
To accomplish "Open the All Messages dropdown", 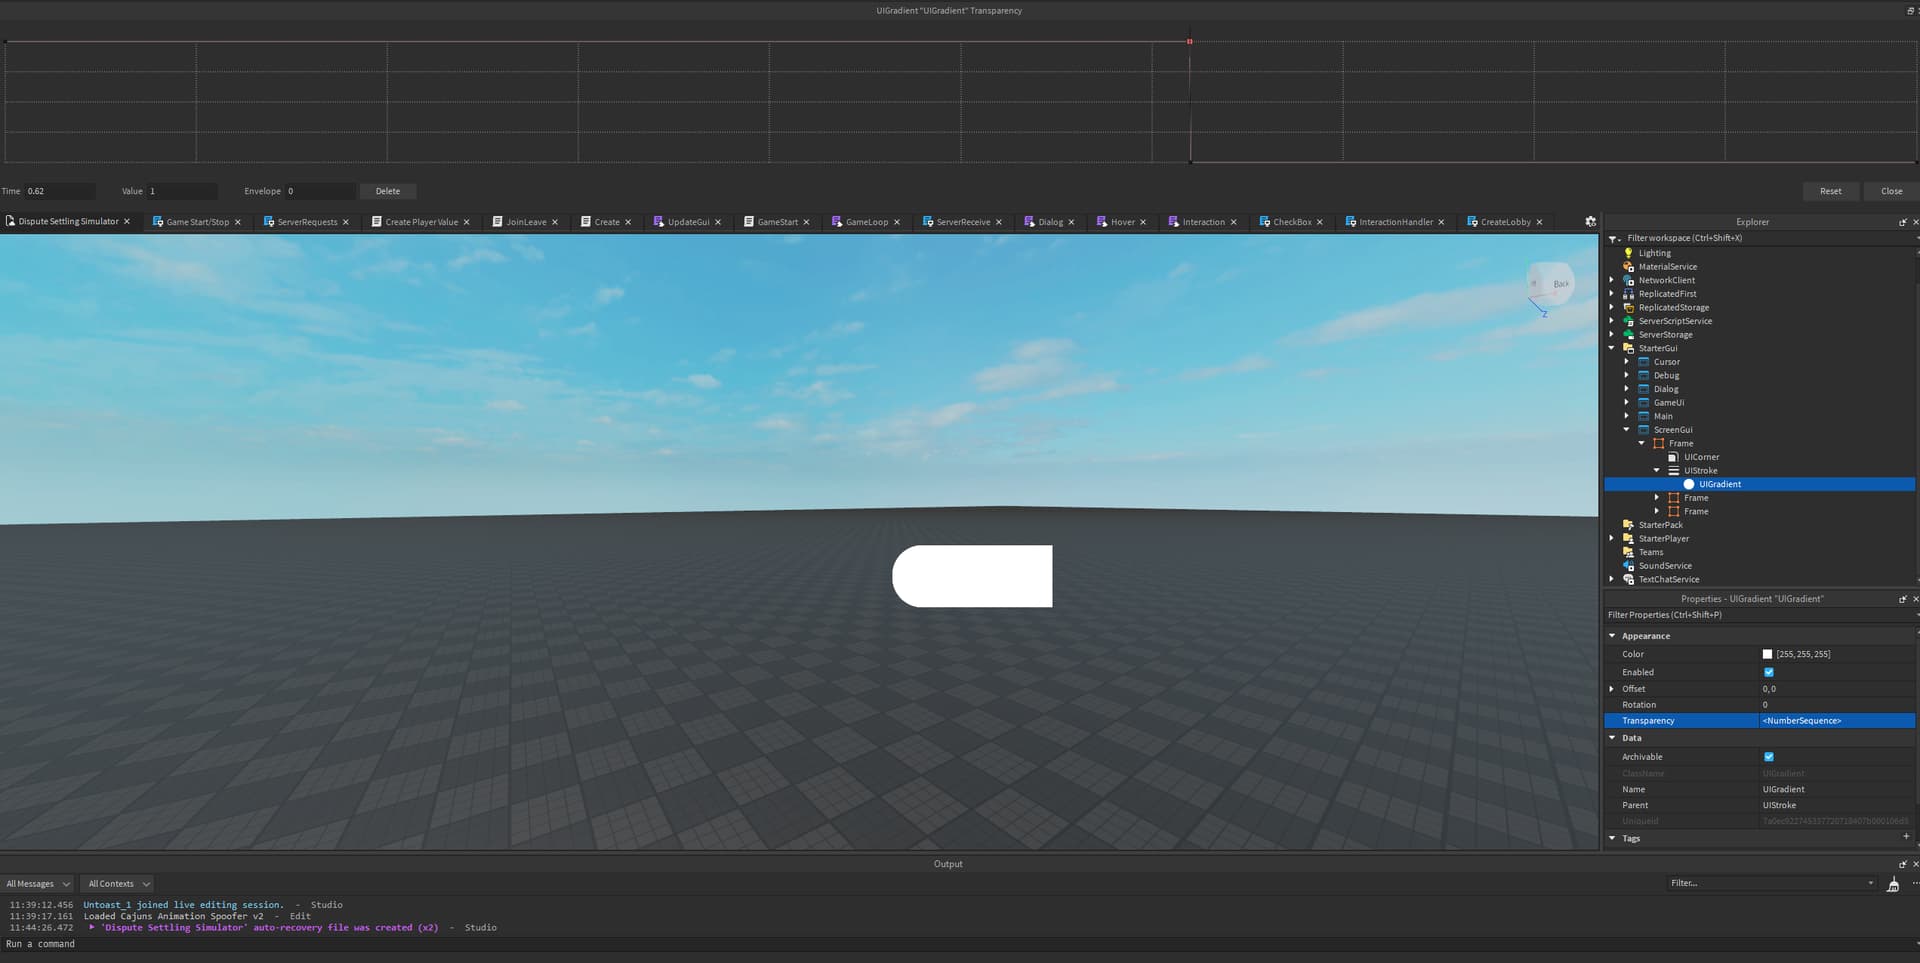I will 37,883.
